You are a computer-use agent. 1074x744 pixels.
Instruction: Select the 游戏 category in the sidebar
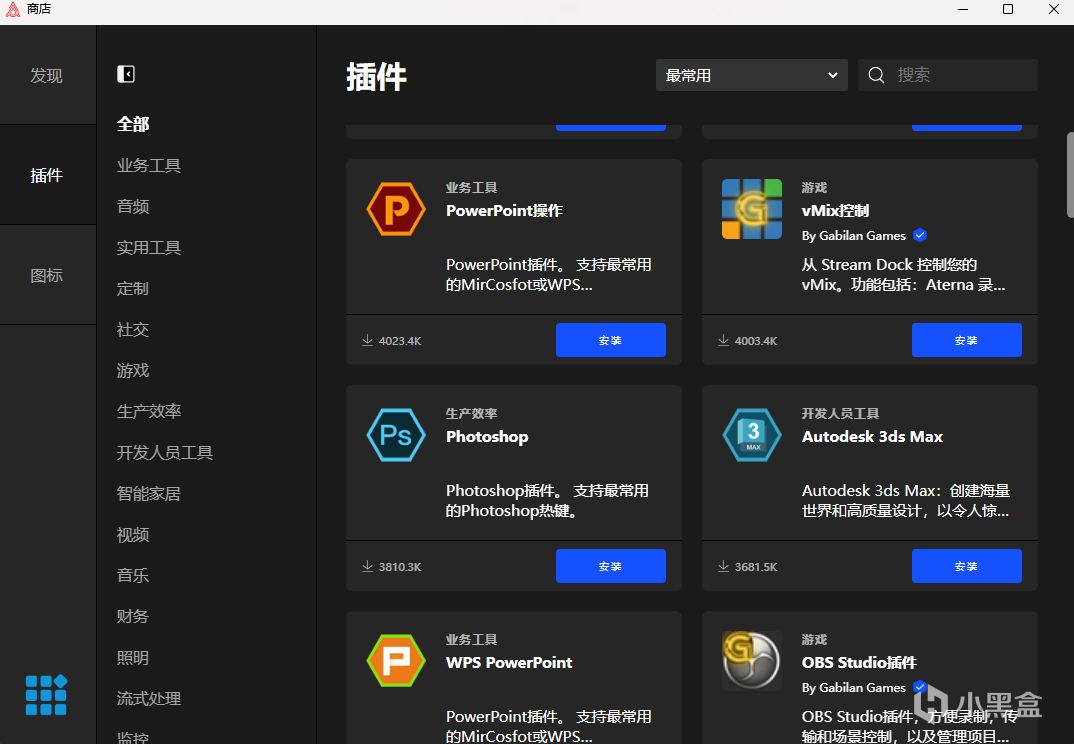133,371
